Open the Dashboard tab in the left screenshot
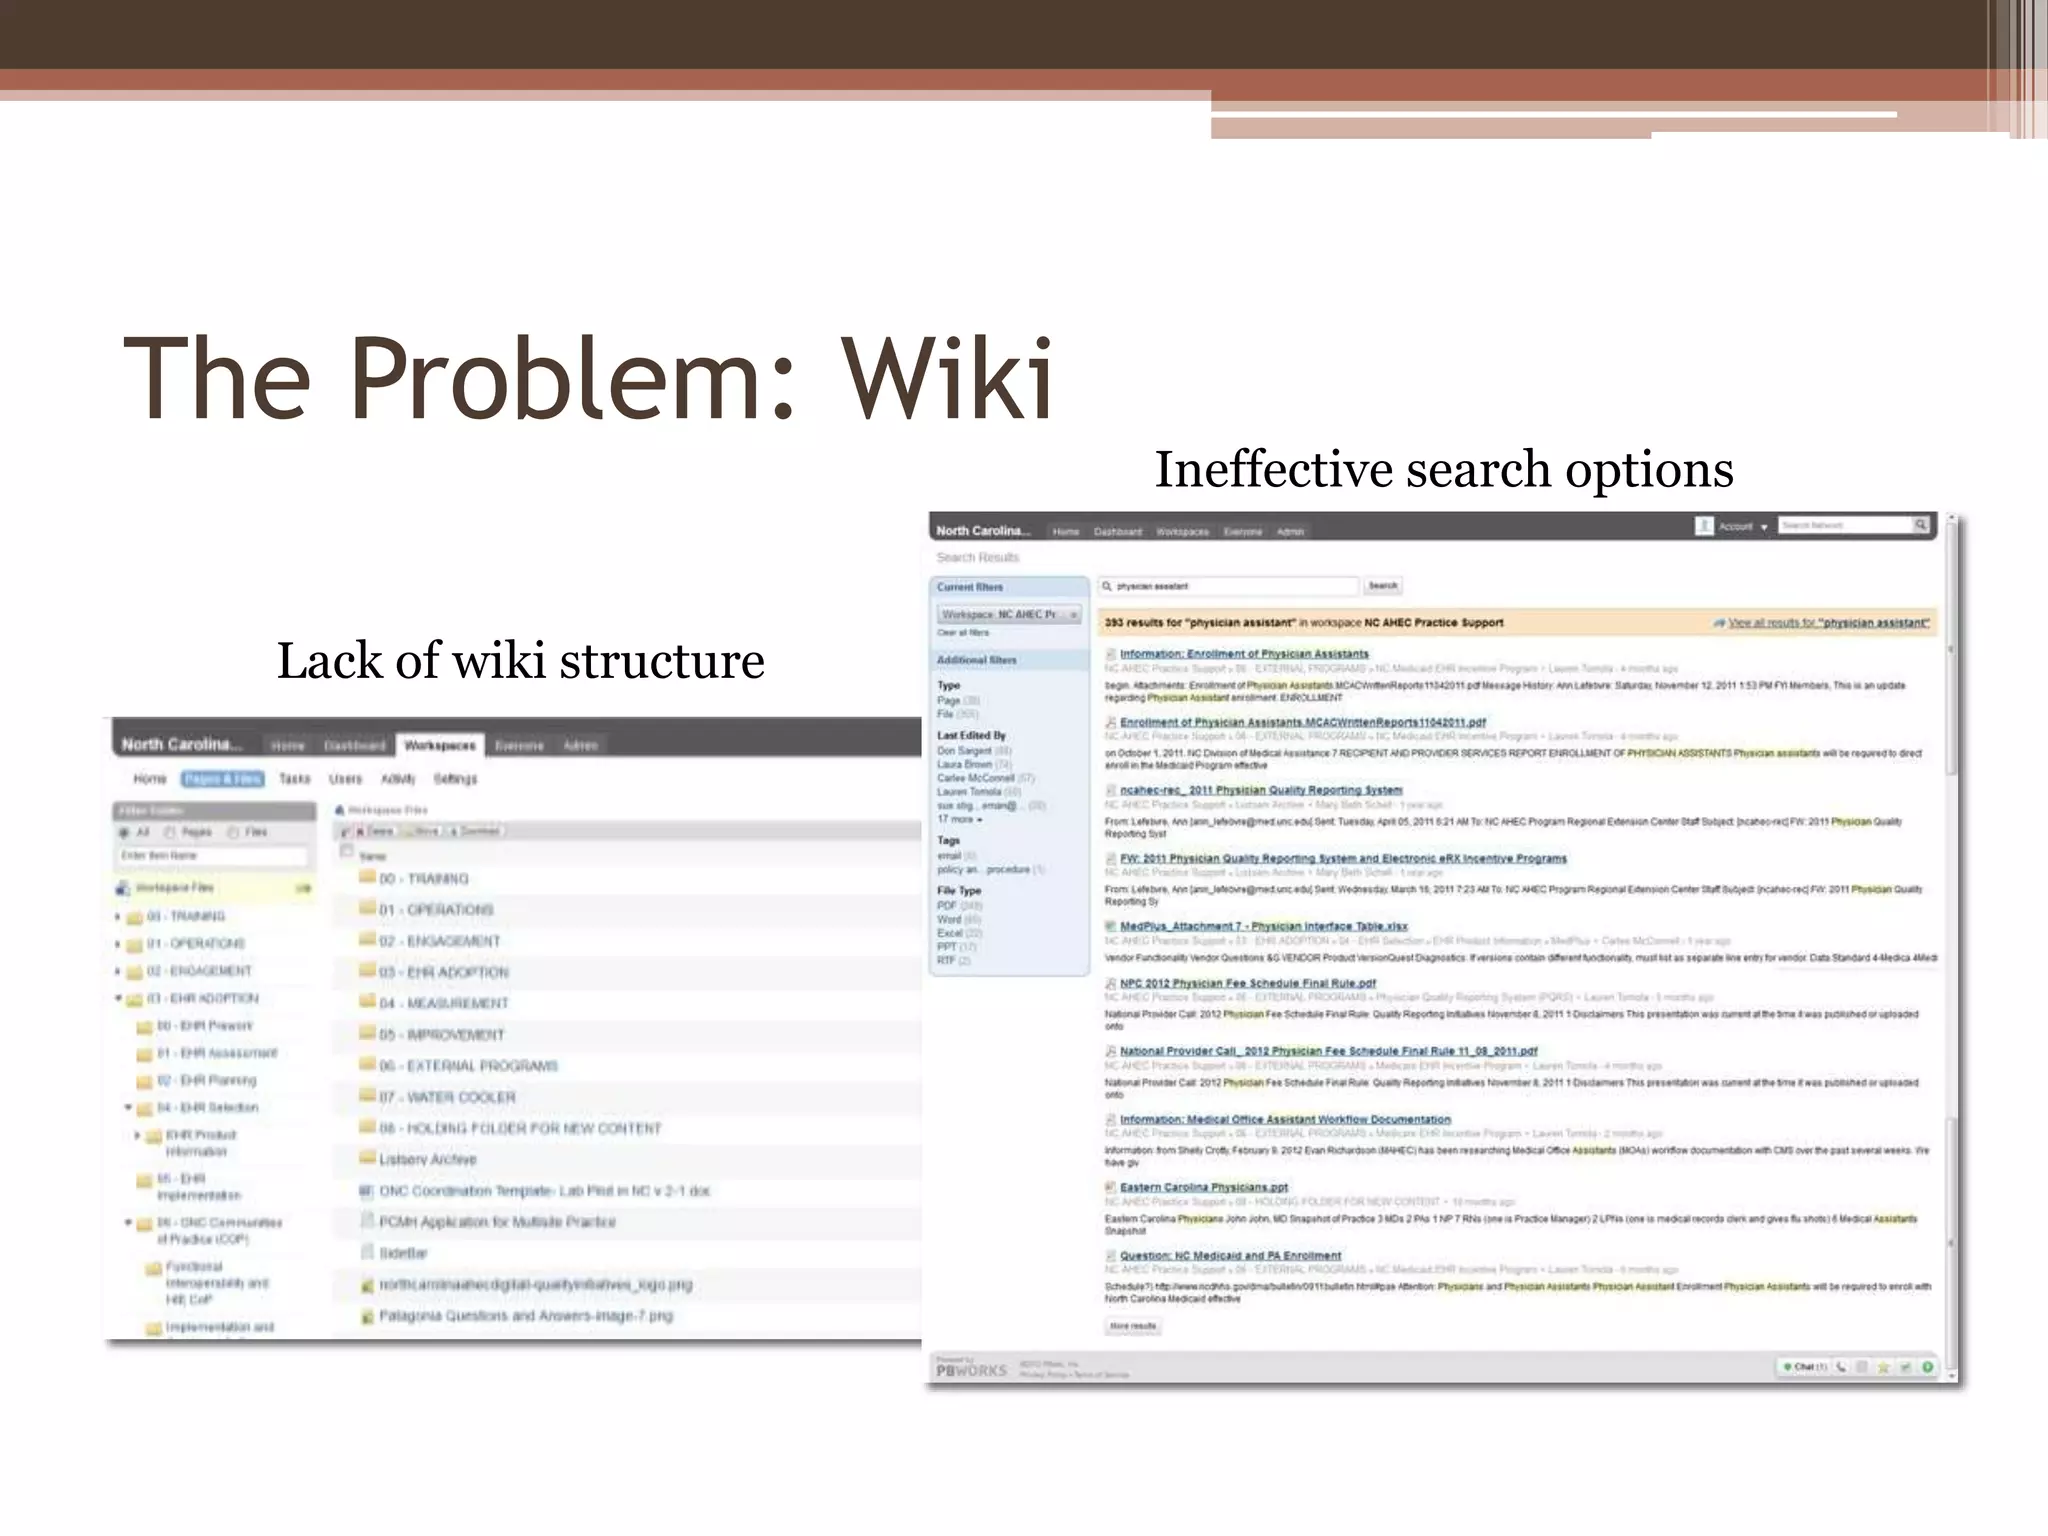The height and width of the screenshot is (1536, 2048). coord(355,746)
